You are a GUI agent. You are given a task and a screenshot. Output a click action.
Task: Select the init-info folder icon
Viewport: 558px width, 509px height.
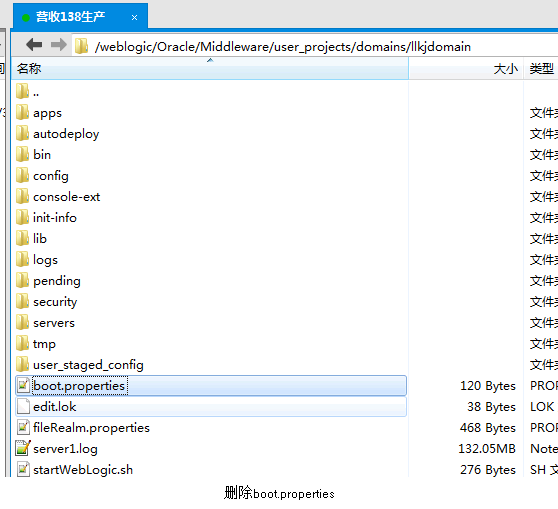(22, 217)
